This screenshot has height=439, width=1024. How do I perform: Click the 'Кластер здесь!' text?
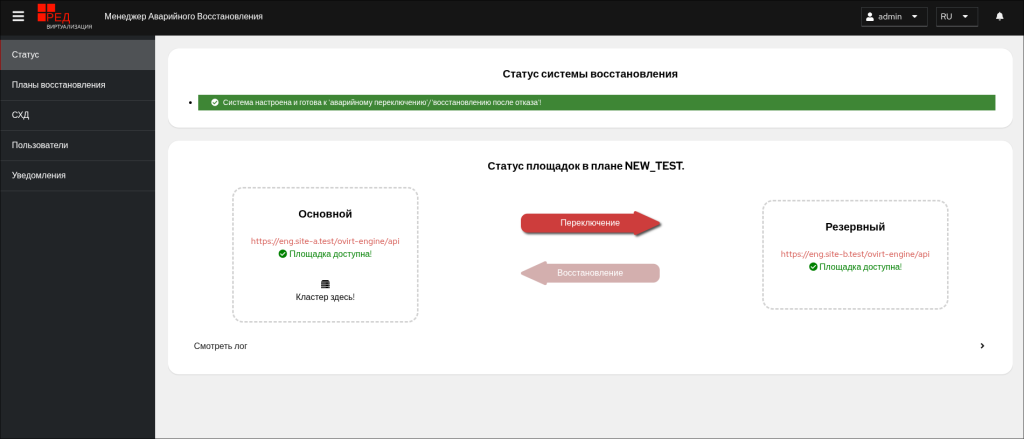click(x=325, y=297)
